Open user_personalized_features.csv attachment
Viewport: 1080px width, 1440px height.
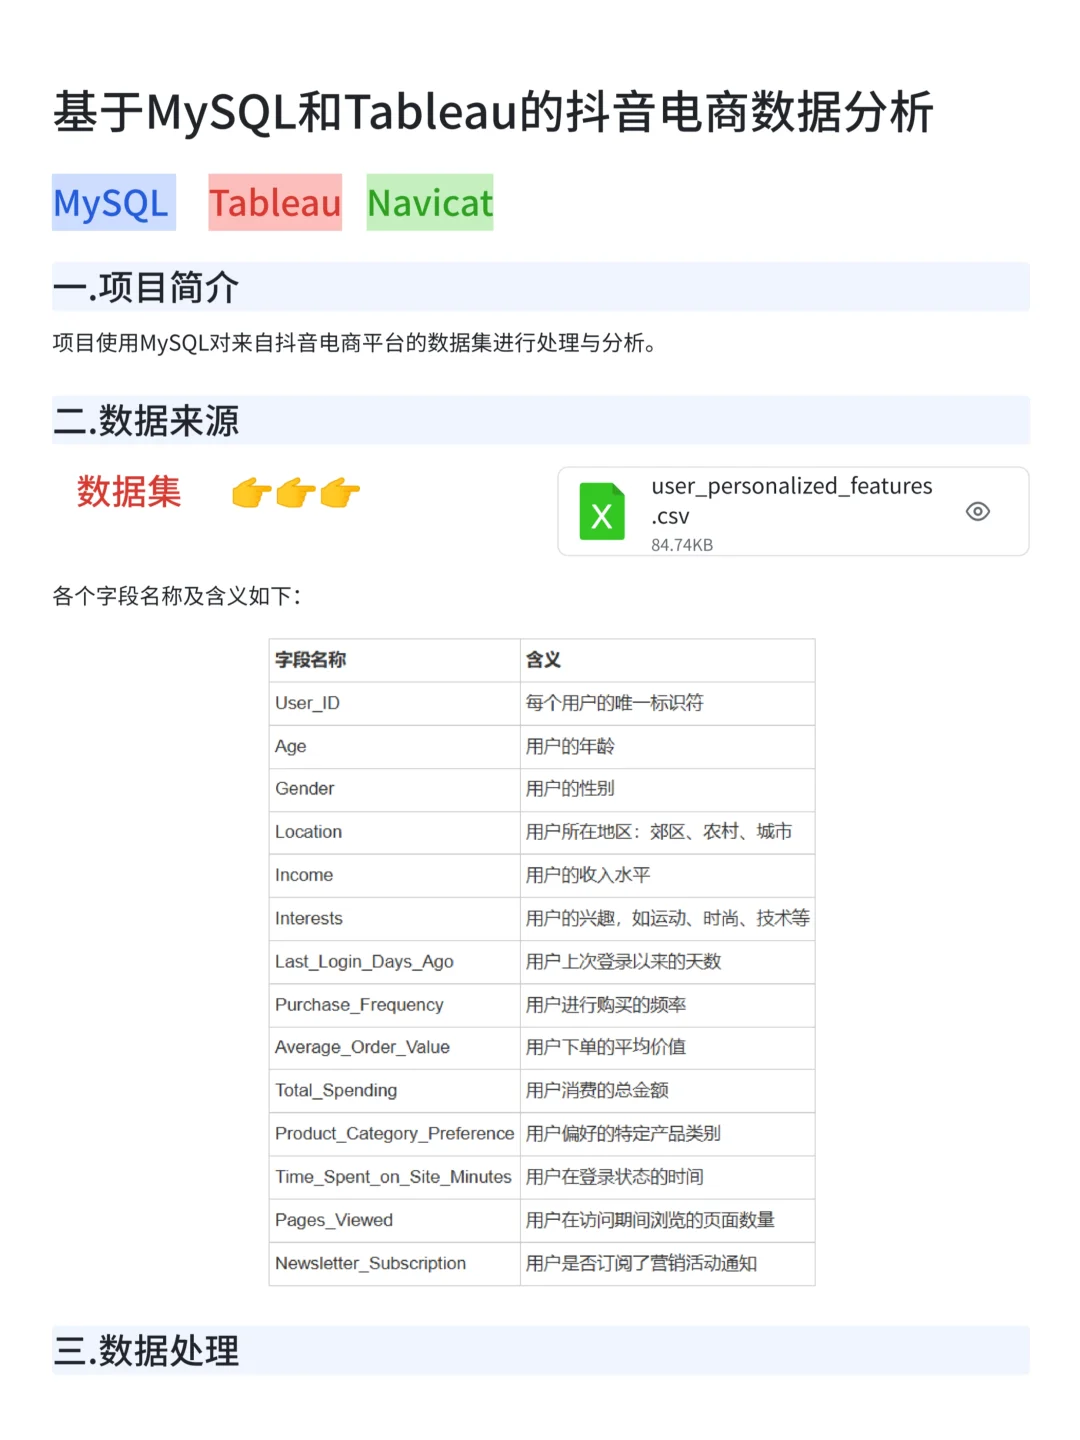pos(793,512)
